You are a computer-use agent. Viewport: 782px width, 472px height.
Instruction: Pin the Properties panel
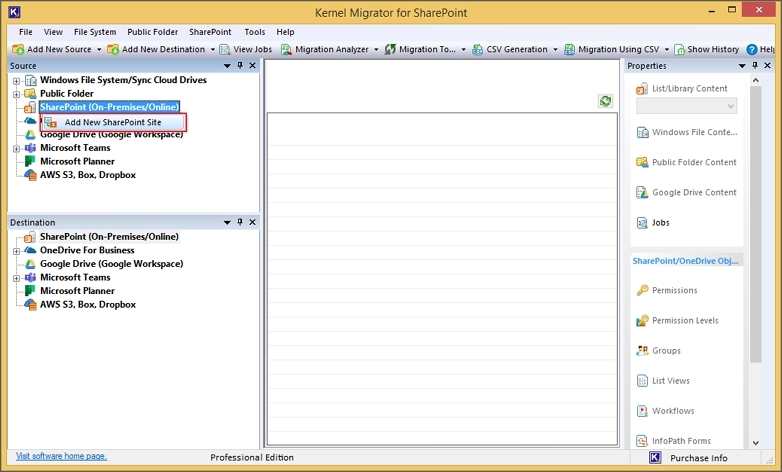point(755,65)
